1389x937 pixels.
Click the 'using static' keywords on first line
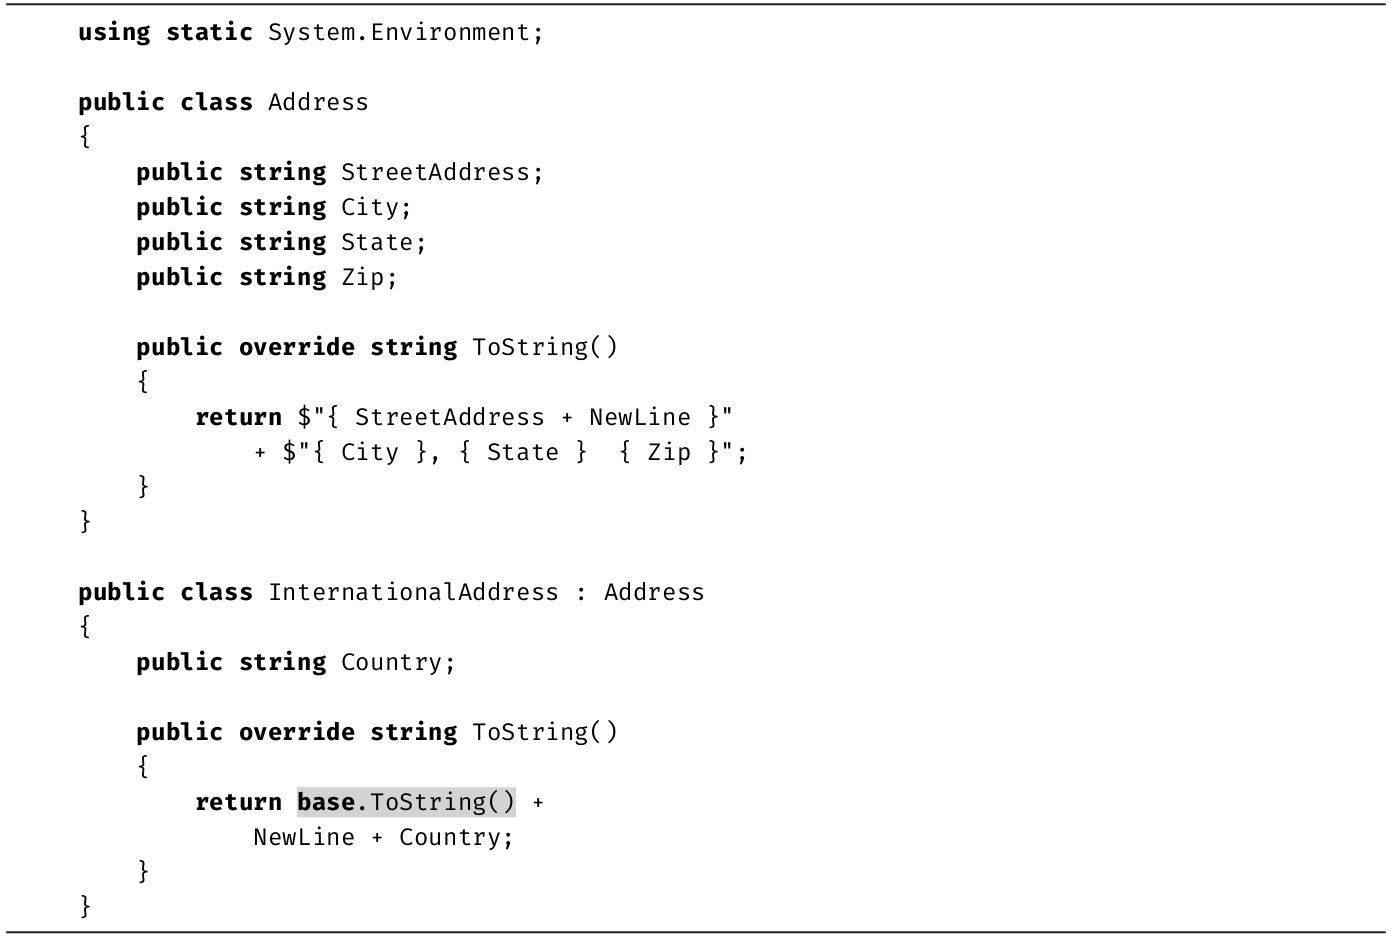click(165, 32)
